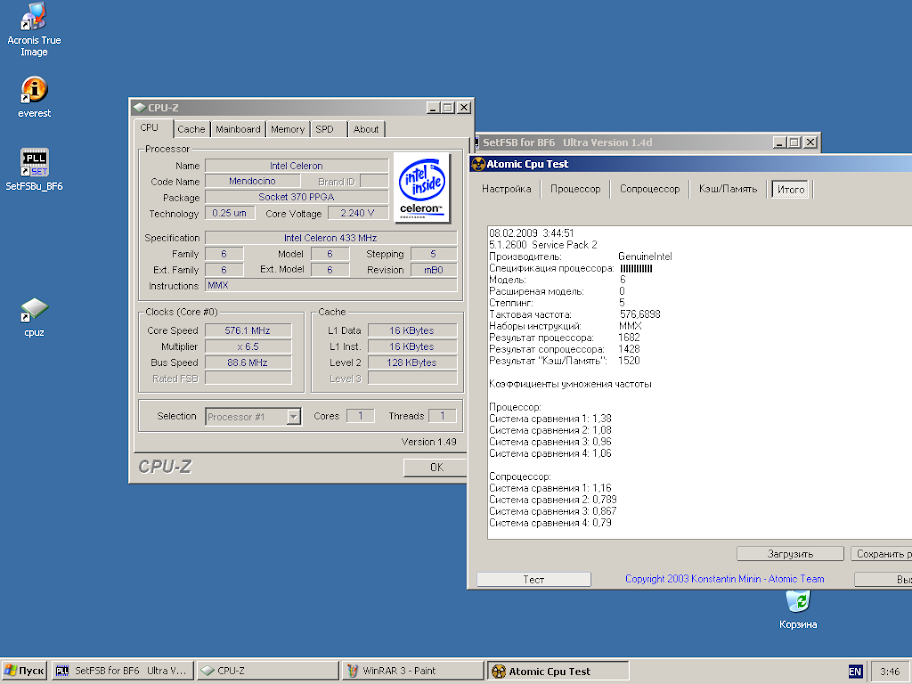Click the Threads value field in CPU-Z

pos(442,416)
